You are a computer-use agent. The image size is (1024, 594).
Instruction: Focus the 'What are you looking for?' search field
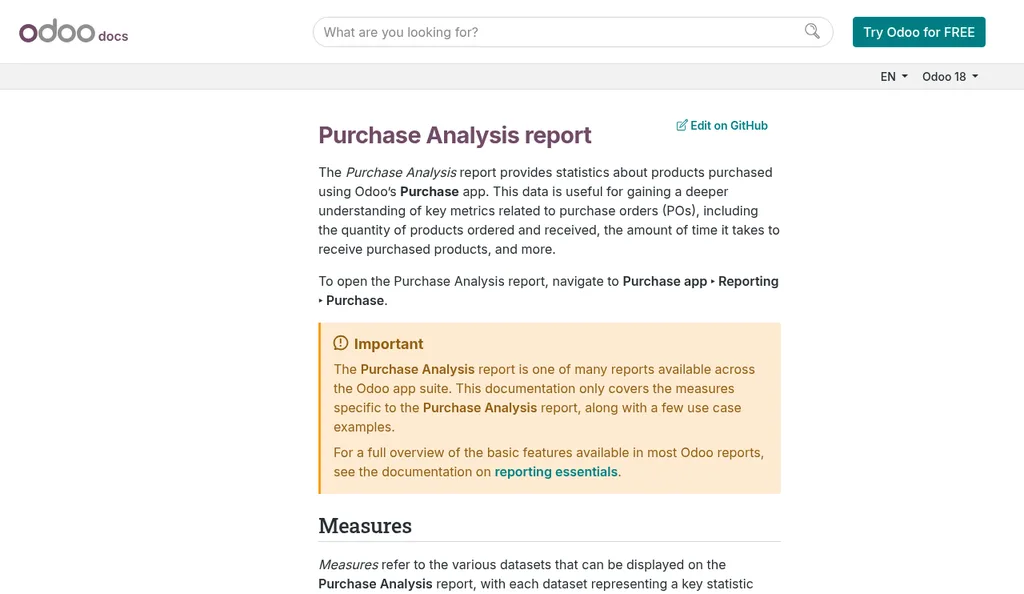coord(573,32)
